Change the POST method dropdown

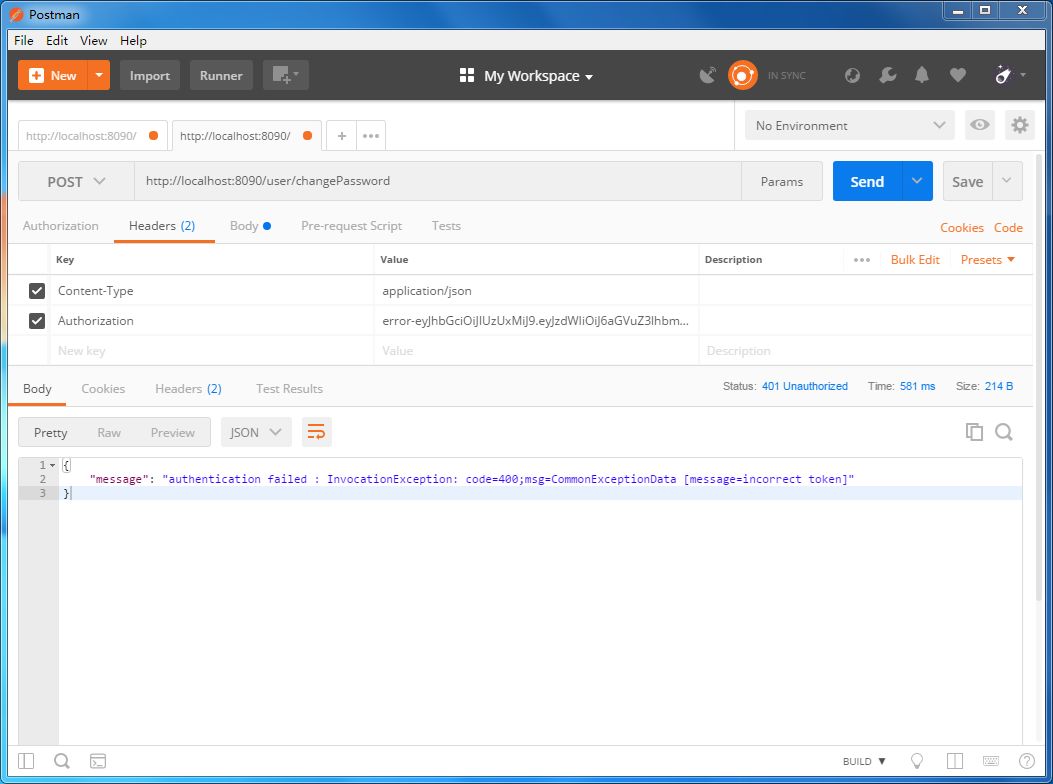76,181
